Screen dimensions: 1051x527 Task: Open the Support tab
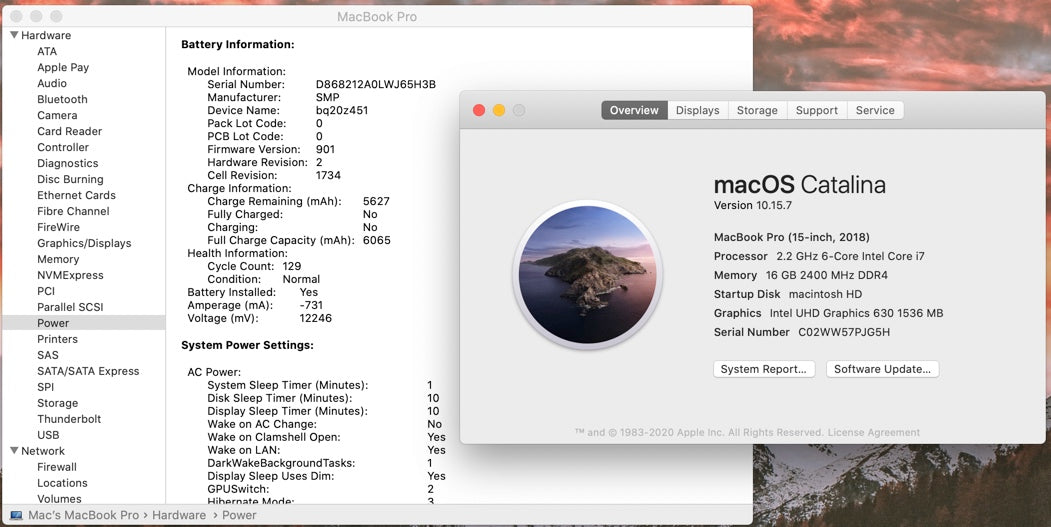coord(816,110)
